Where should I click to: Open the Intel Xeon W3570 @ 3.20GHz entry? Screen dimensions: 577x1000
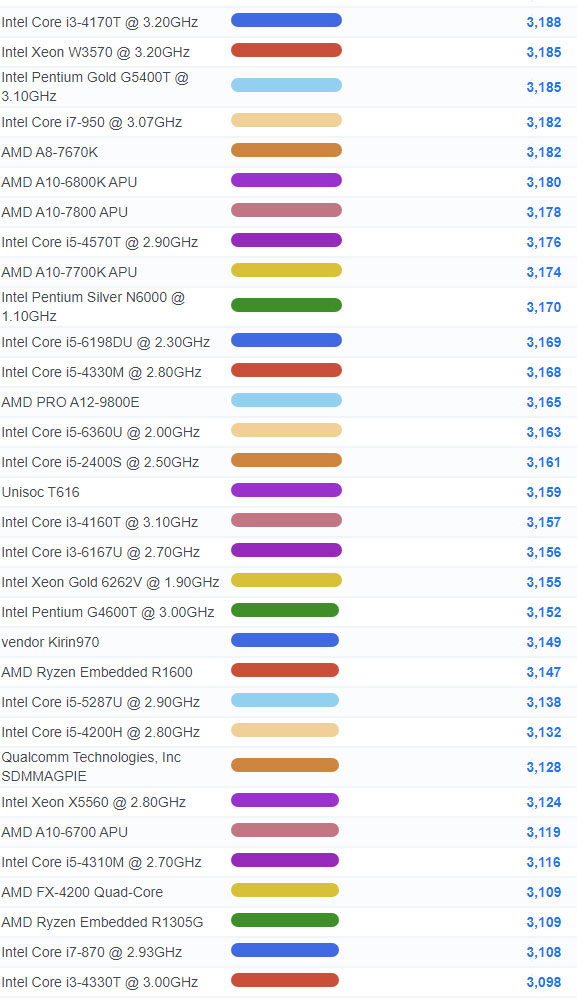click(96, 52)
